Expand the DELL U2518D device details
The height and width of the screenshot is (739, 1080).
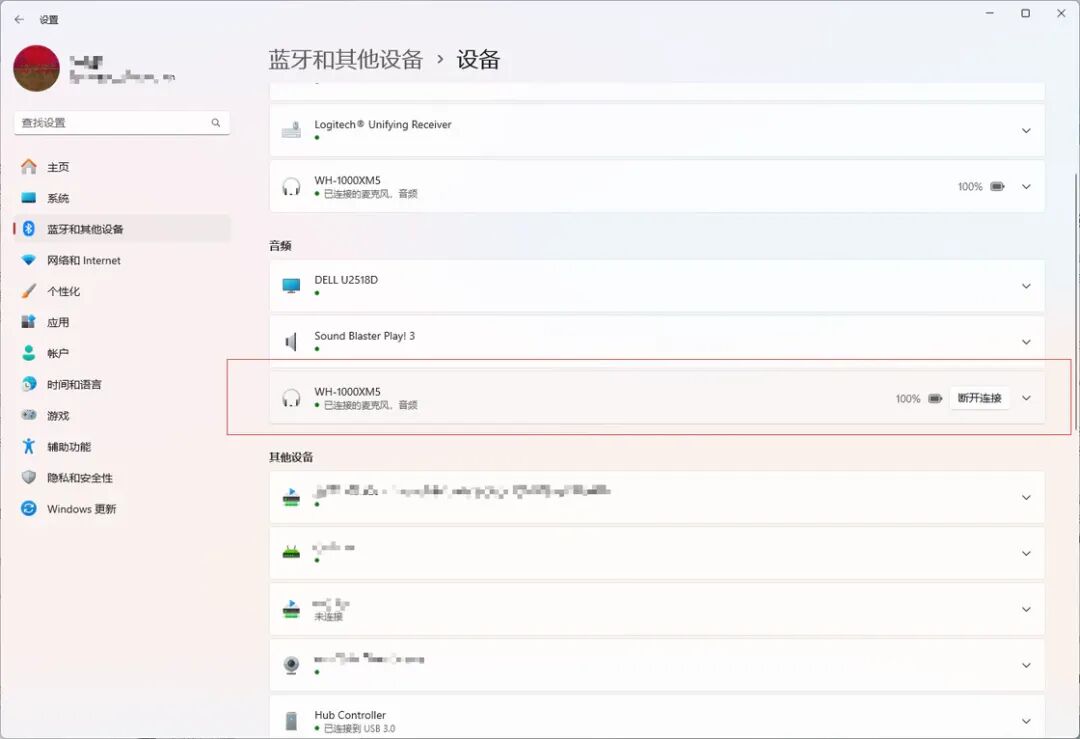click(1026, 286)
